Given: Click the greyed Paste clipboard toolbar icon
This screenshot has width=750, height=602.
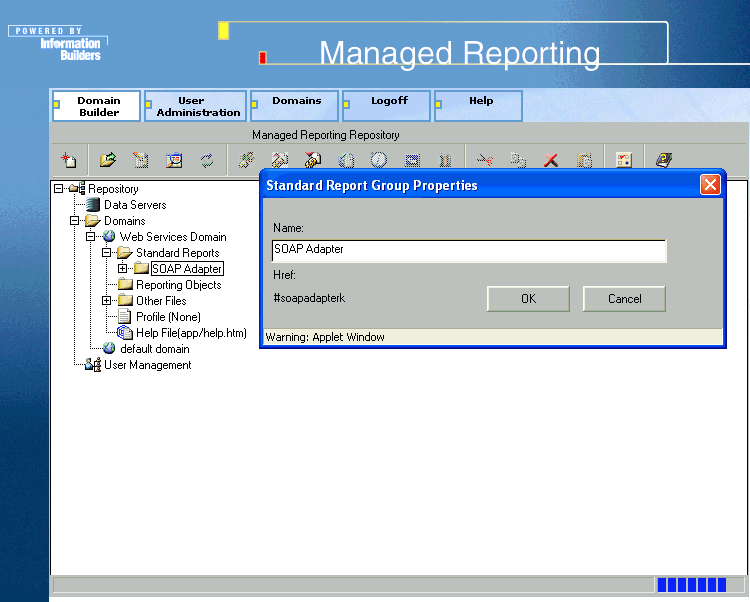Looking at the screenshot, I should (585, 160).
